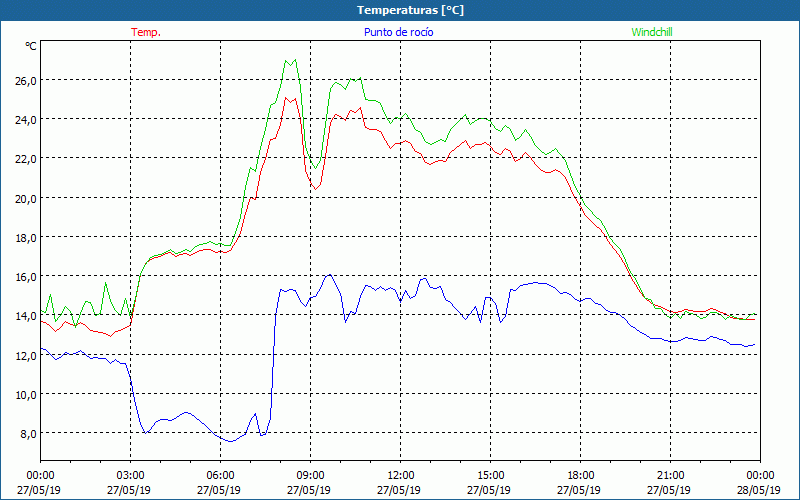The height and width of the screenshot is (500, 800).
Task: Click the 18:00 time axis label
Action: (x=580, y=476)
